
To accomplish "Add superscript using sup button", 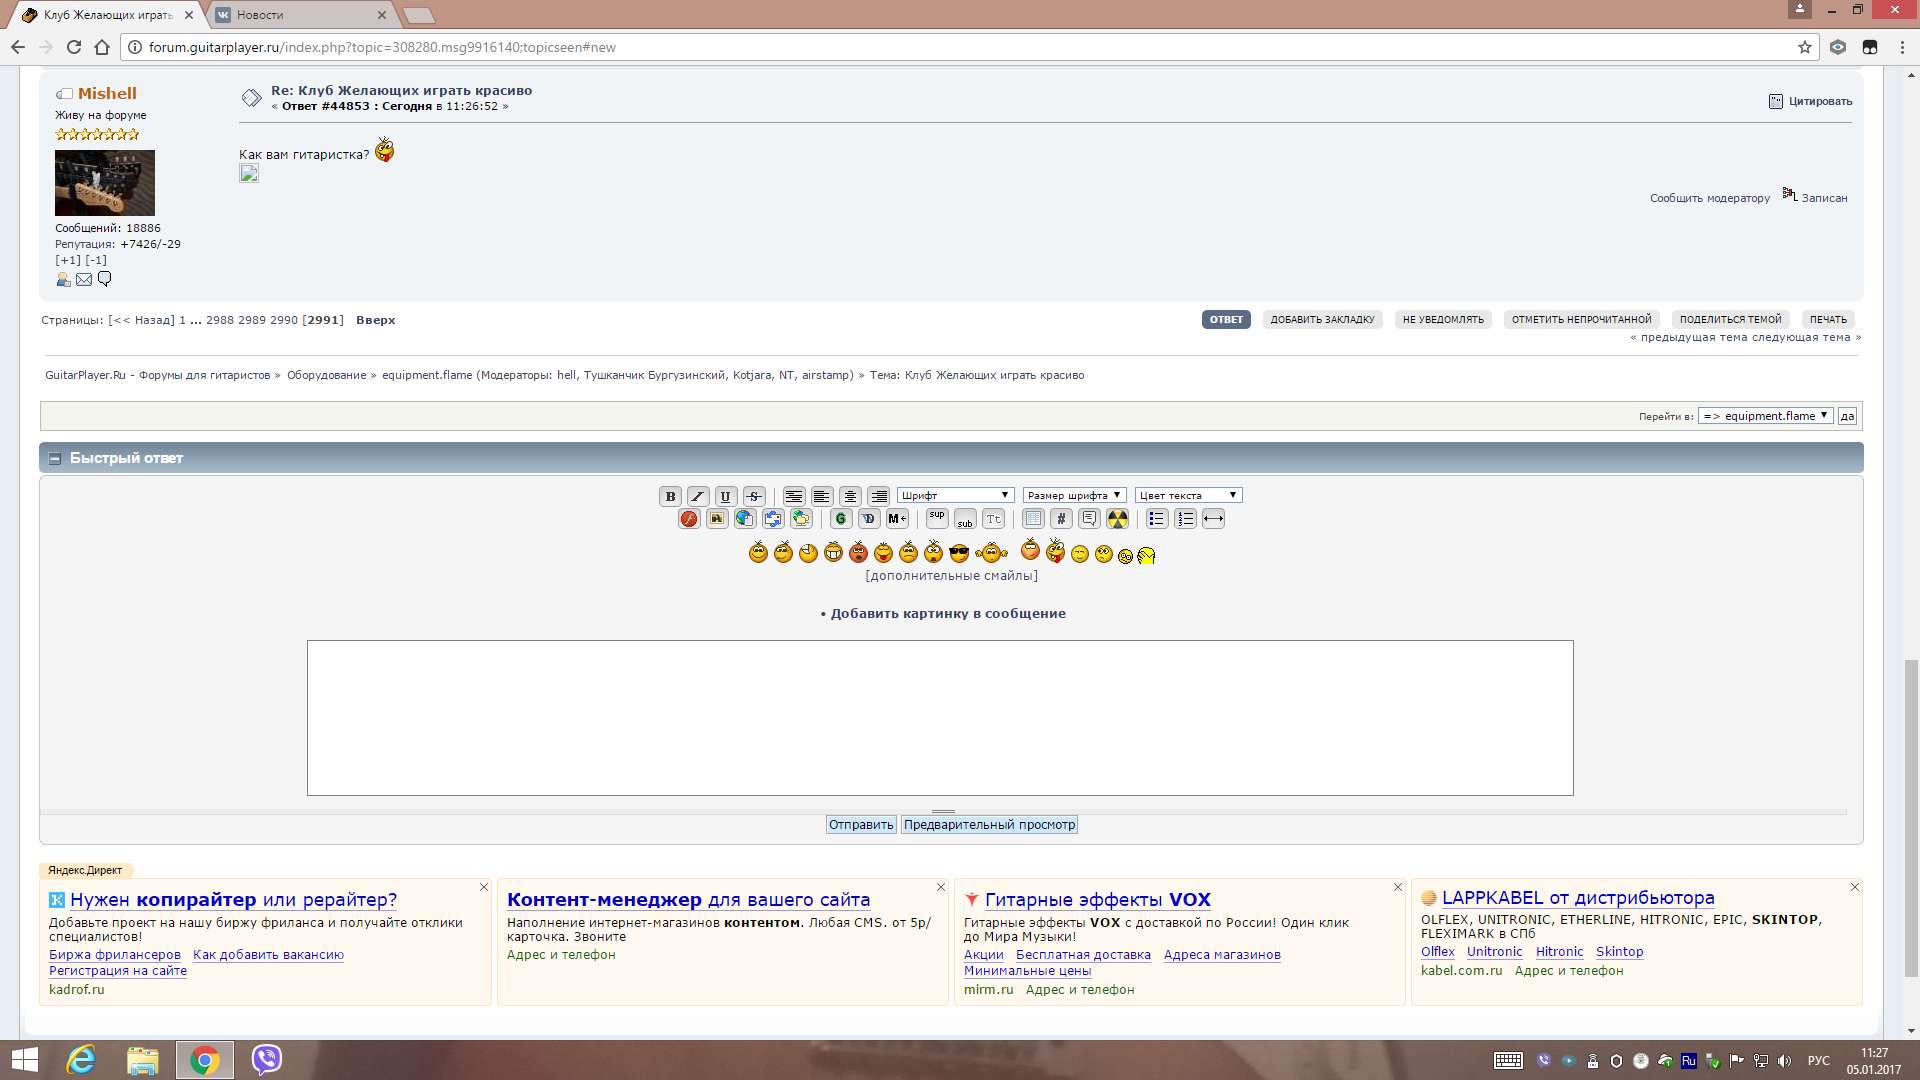I will (937, 518).
